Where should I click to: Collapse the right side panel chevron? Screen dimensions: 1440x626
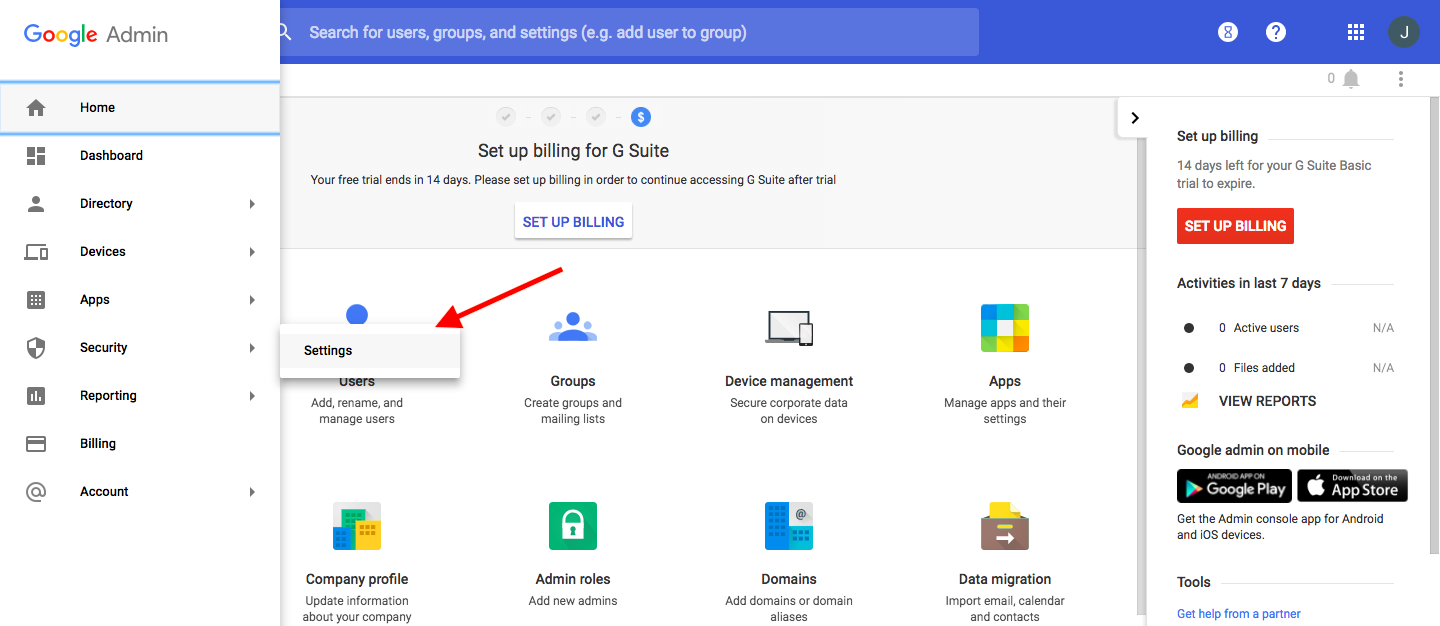point(1134,118)
